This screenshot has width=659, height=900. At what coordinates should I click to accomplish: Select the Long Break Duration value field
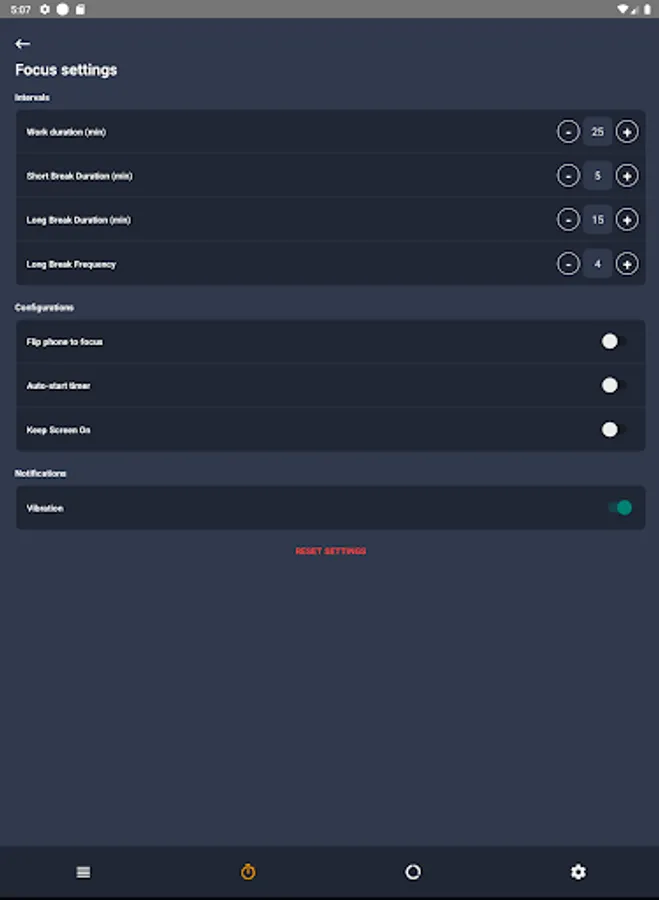click(597, 220)
